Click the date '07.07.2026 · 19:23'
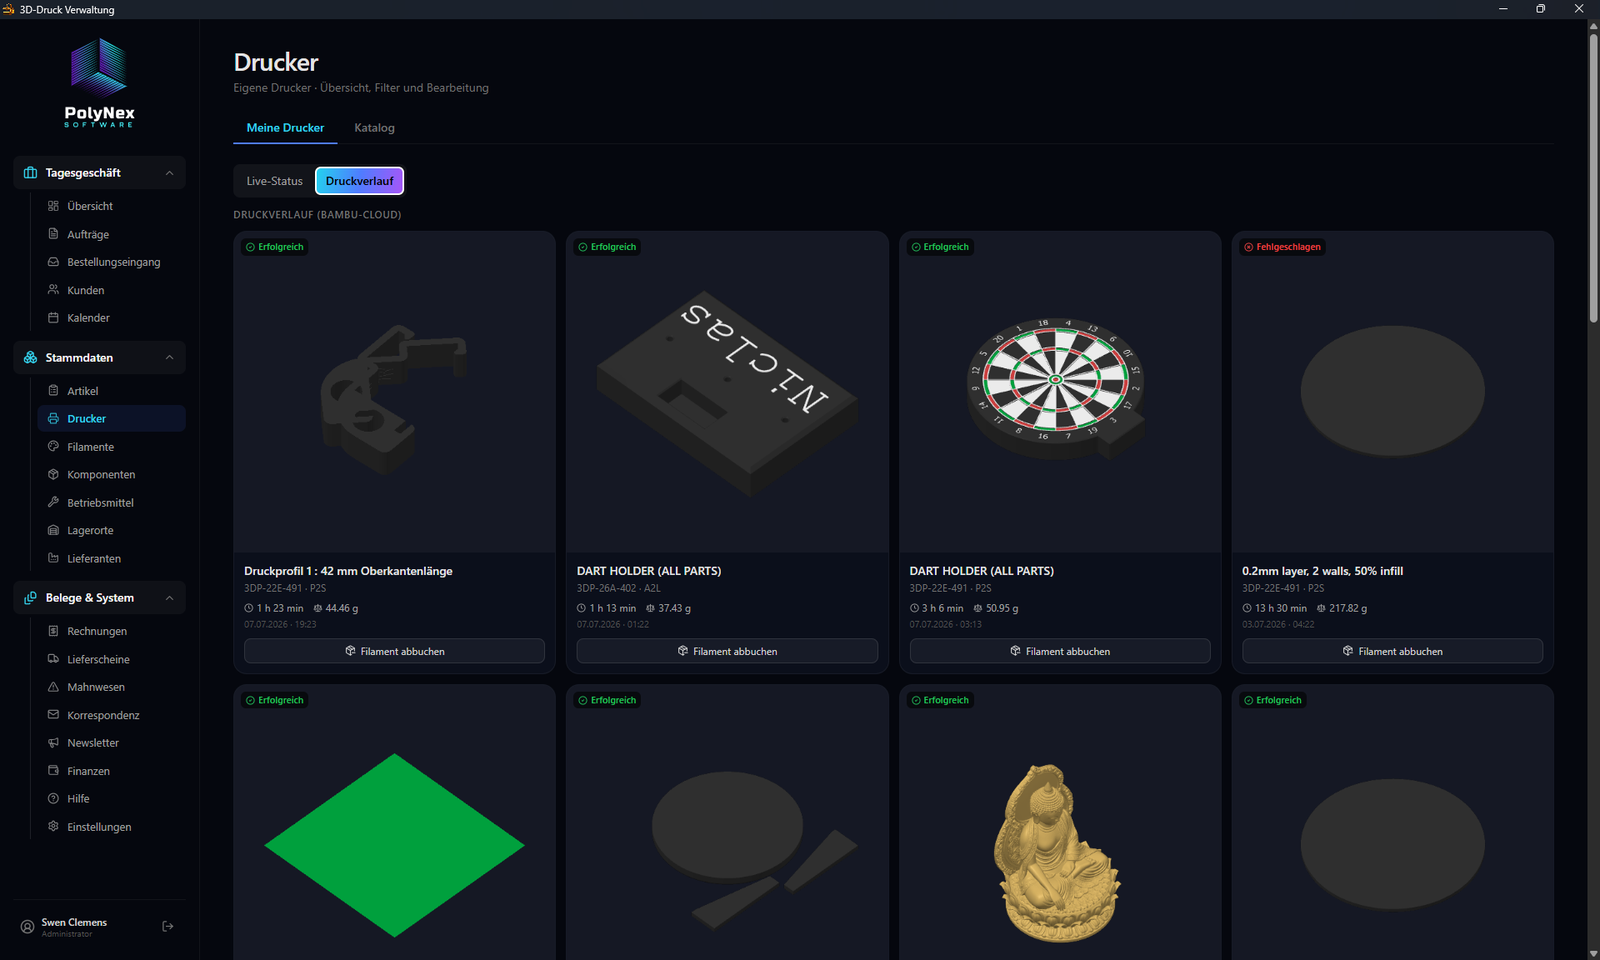The width and height of the screenshot is (1600, 960). coord(280,624)
